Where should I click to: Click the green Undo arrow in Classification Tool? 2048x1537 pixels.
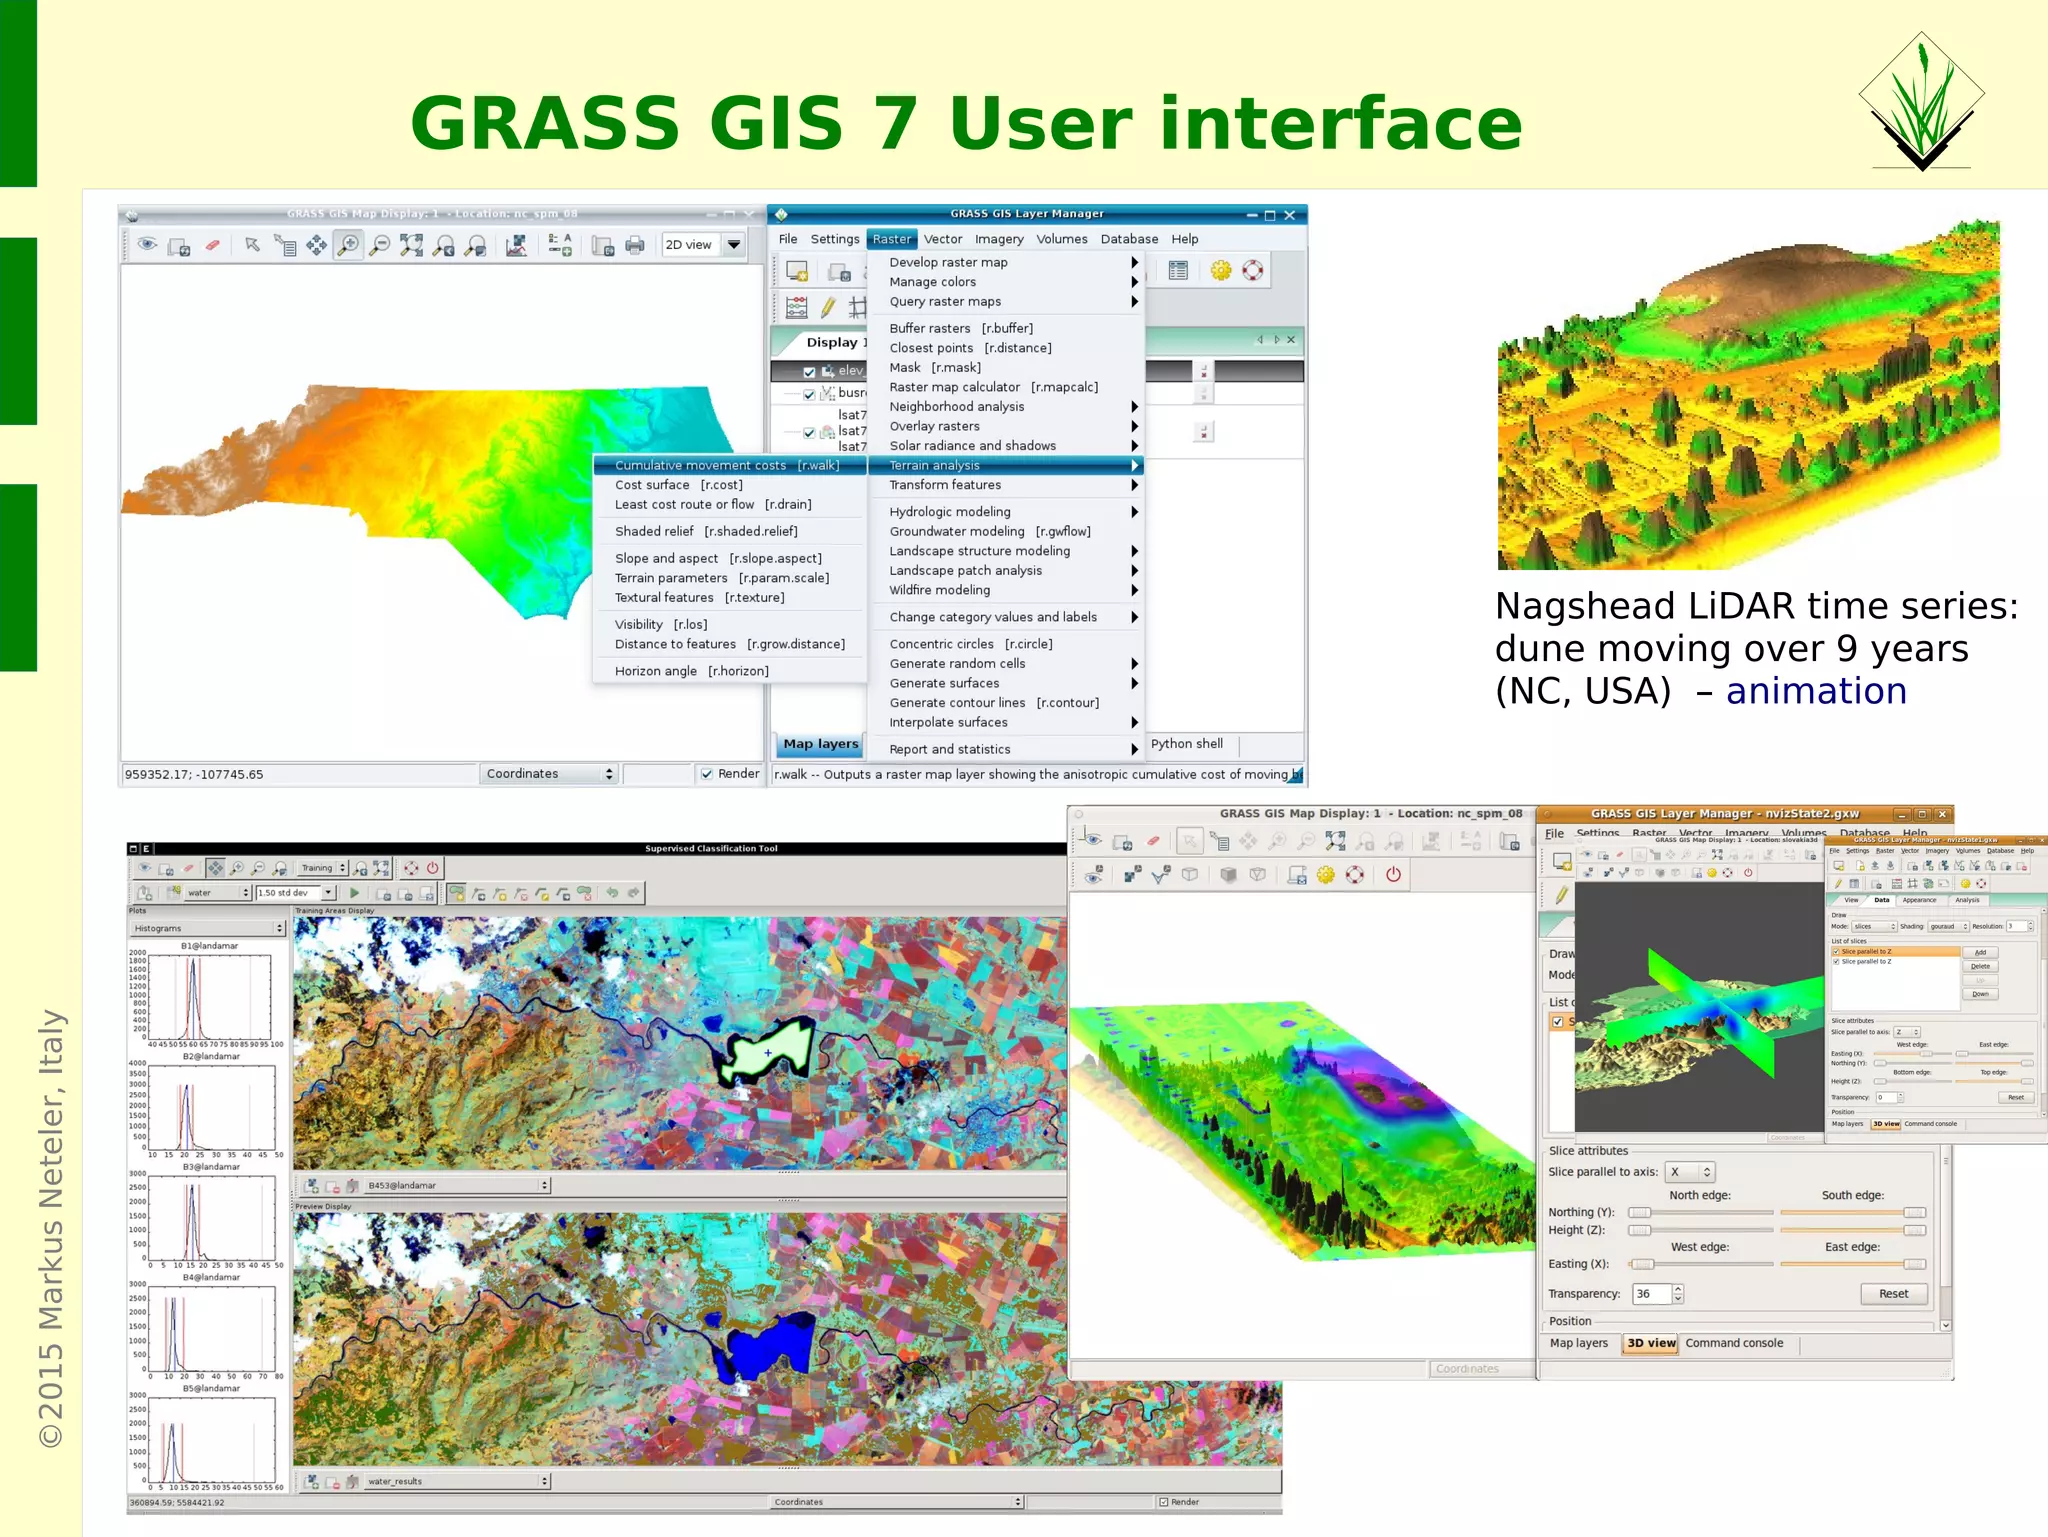coord(612,893)
